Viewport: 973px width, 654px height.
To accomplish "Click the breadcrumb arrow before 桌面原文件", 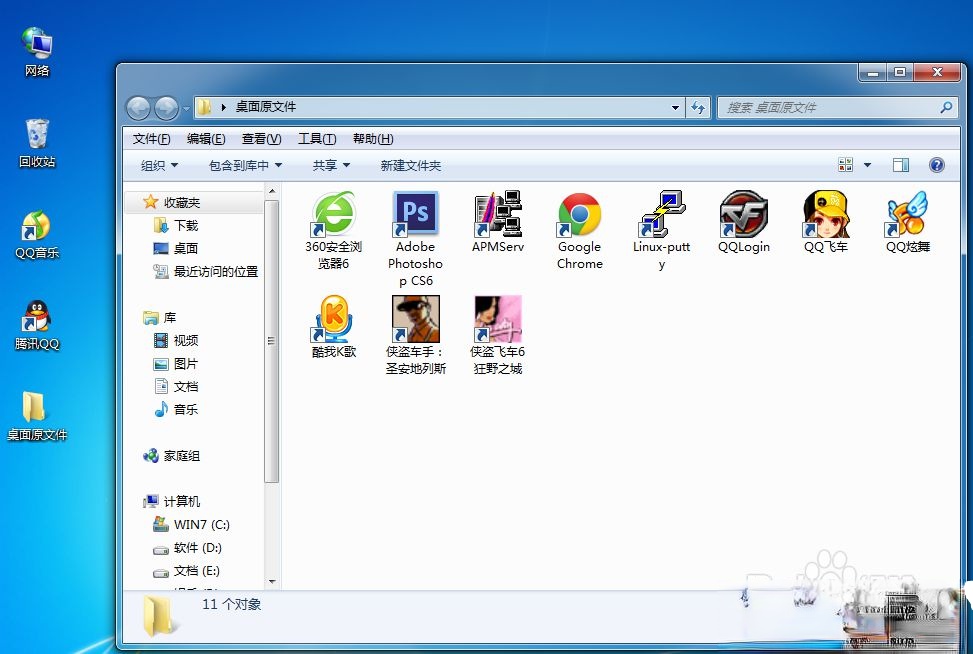I will tap(223, 107).
